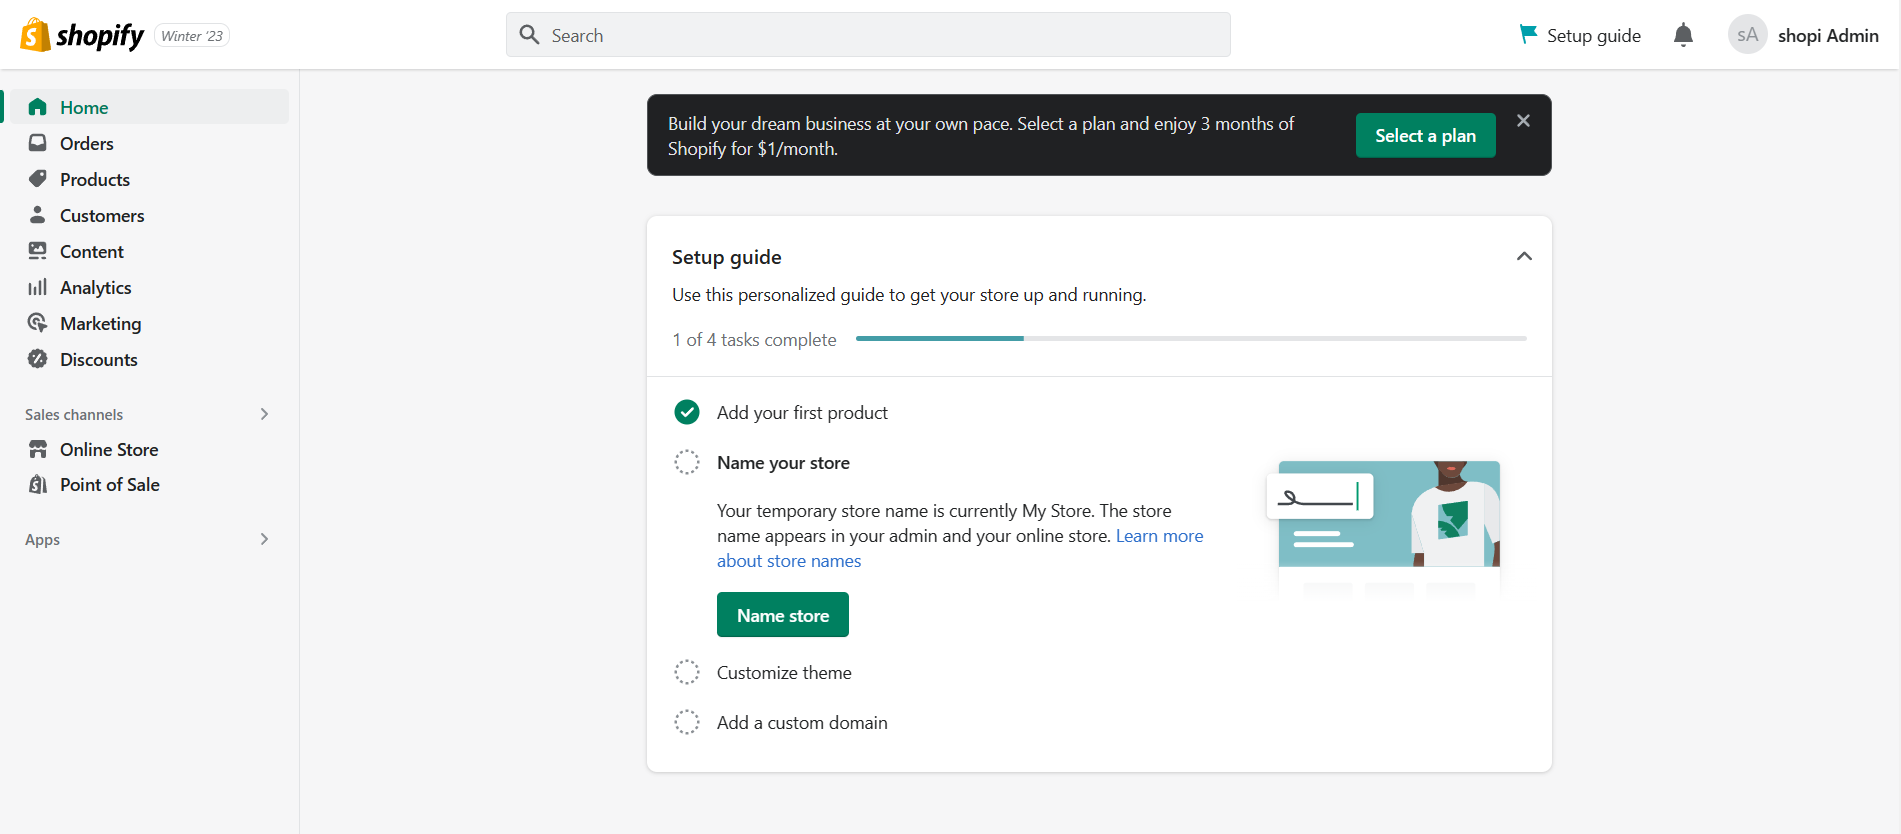Click the Apps heading
Screen dimensions: 1901x834
[42, 539]
